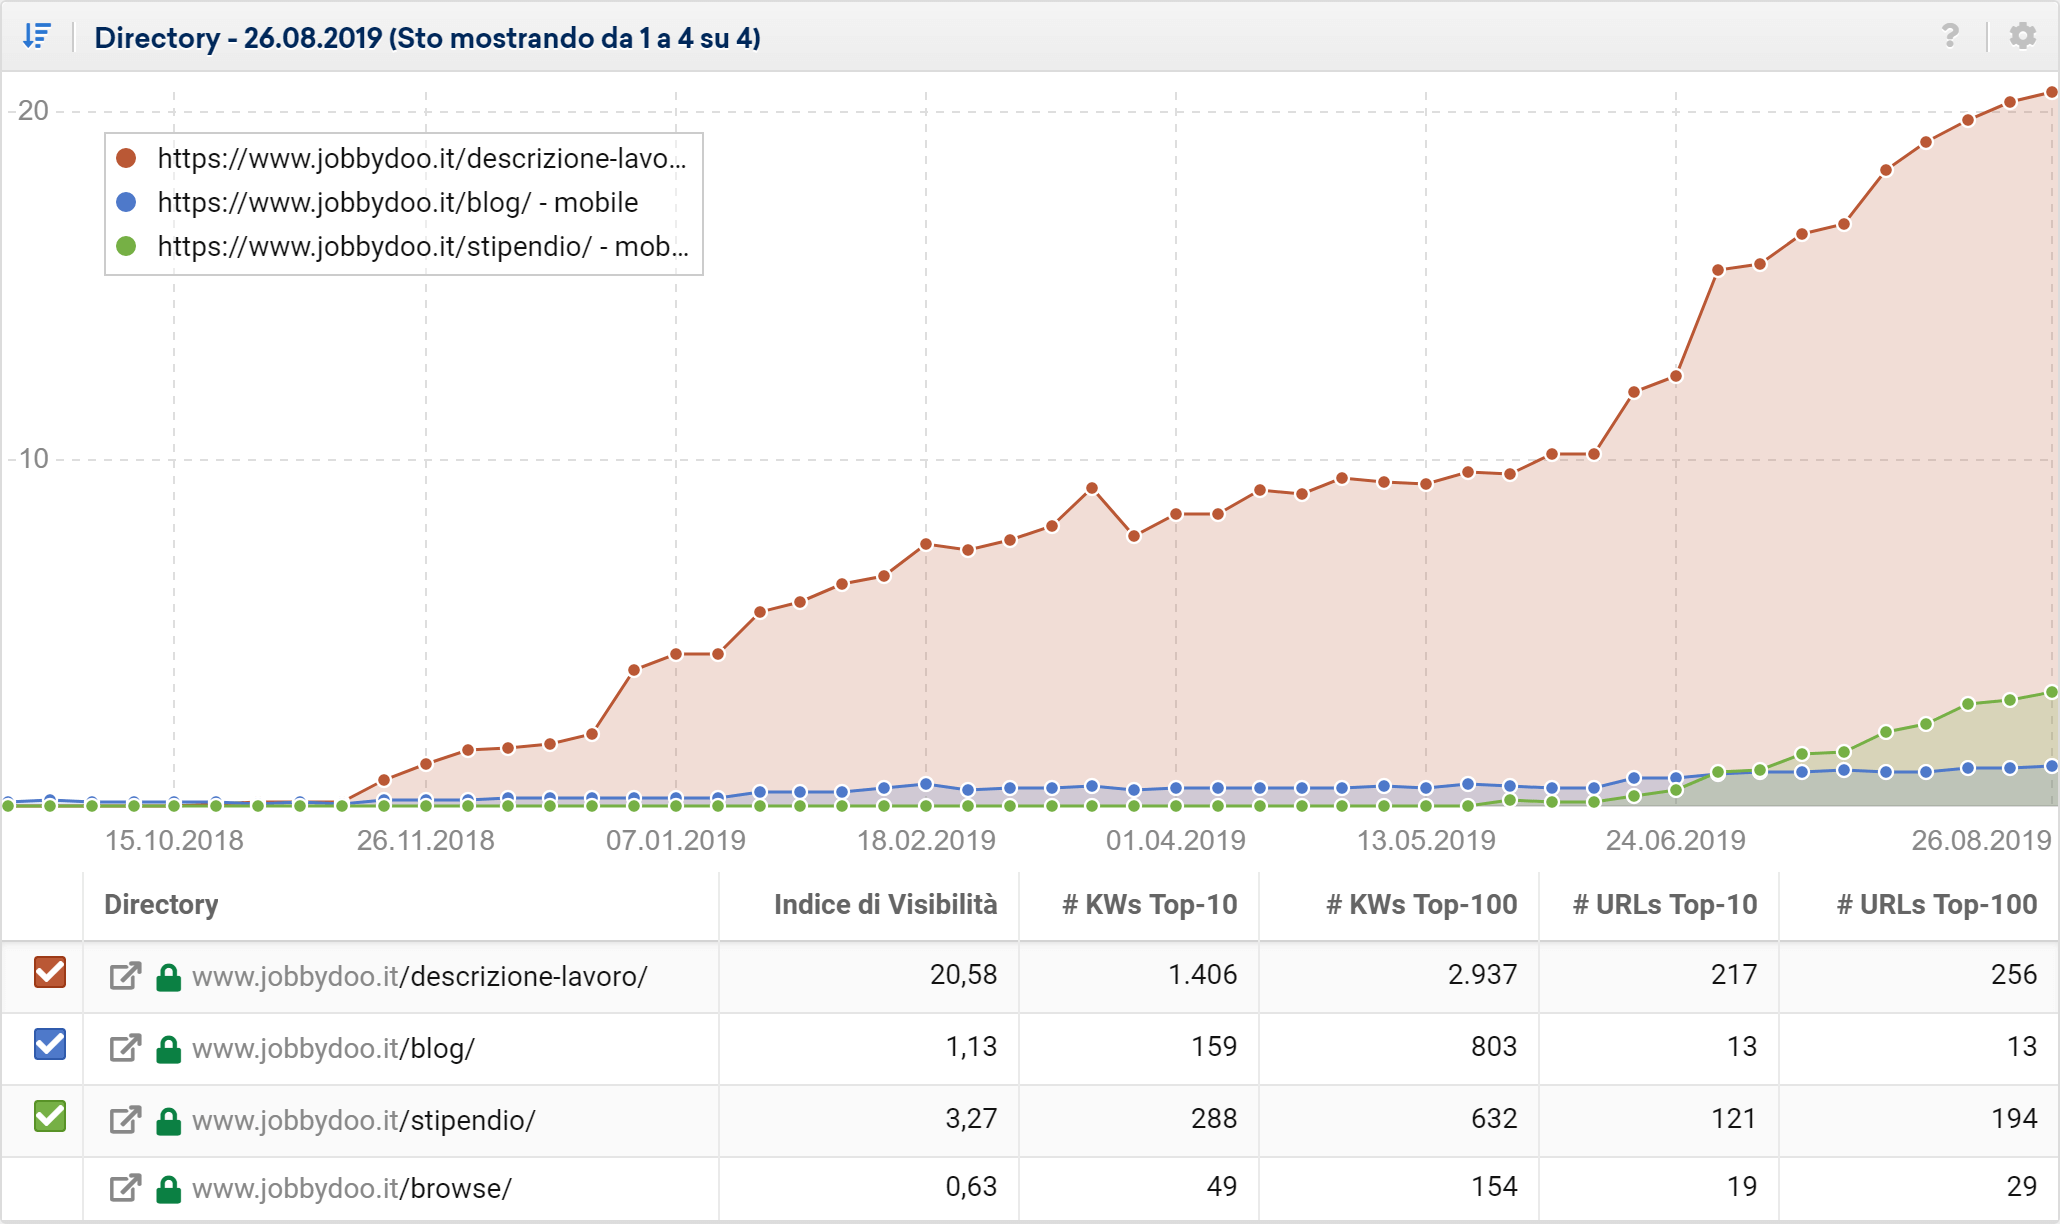2060x1224 pixels.
Task: Open external link icon for browse row
Action: click(125, 1188)
